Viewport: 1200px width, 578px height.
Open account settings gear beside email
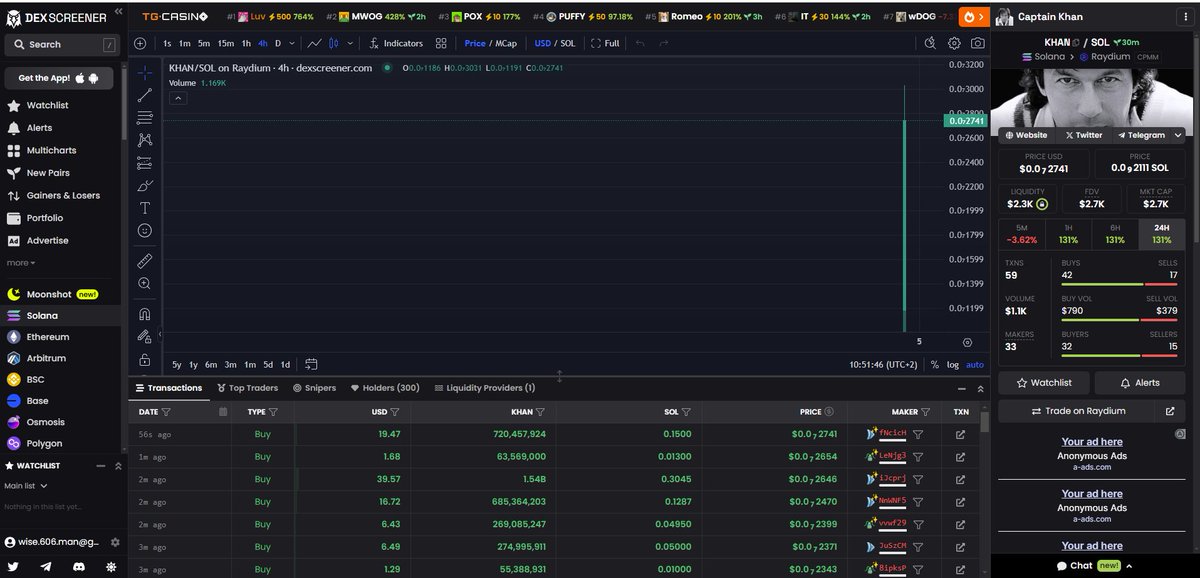click(x=115, y=542)
